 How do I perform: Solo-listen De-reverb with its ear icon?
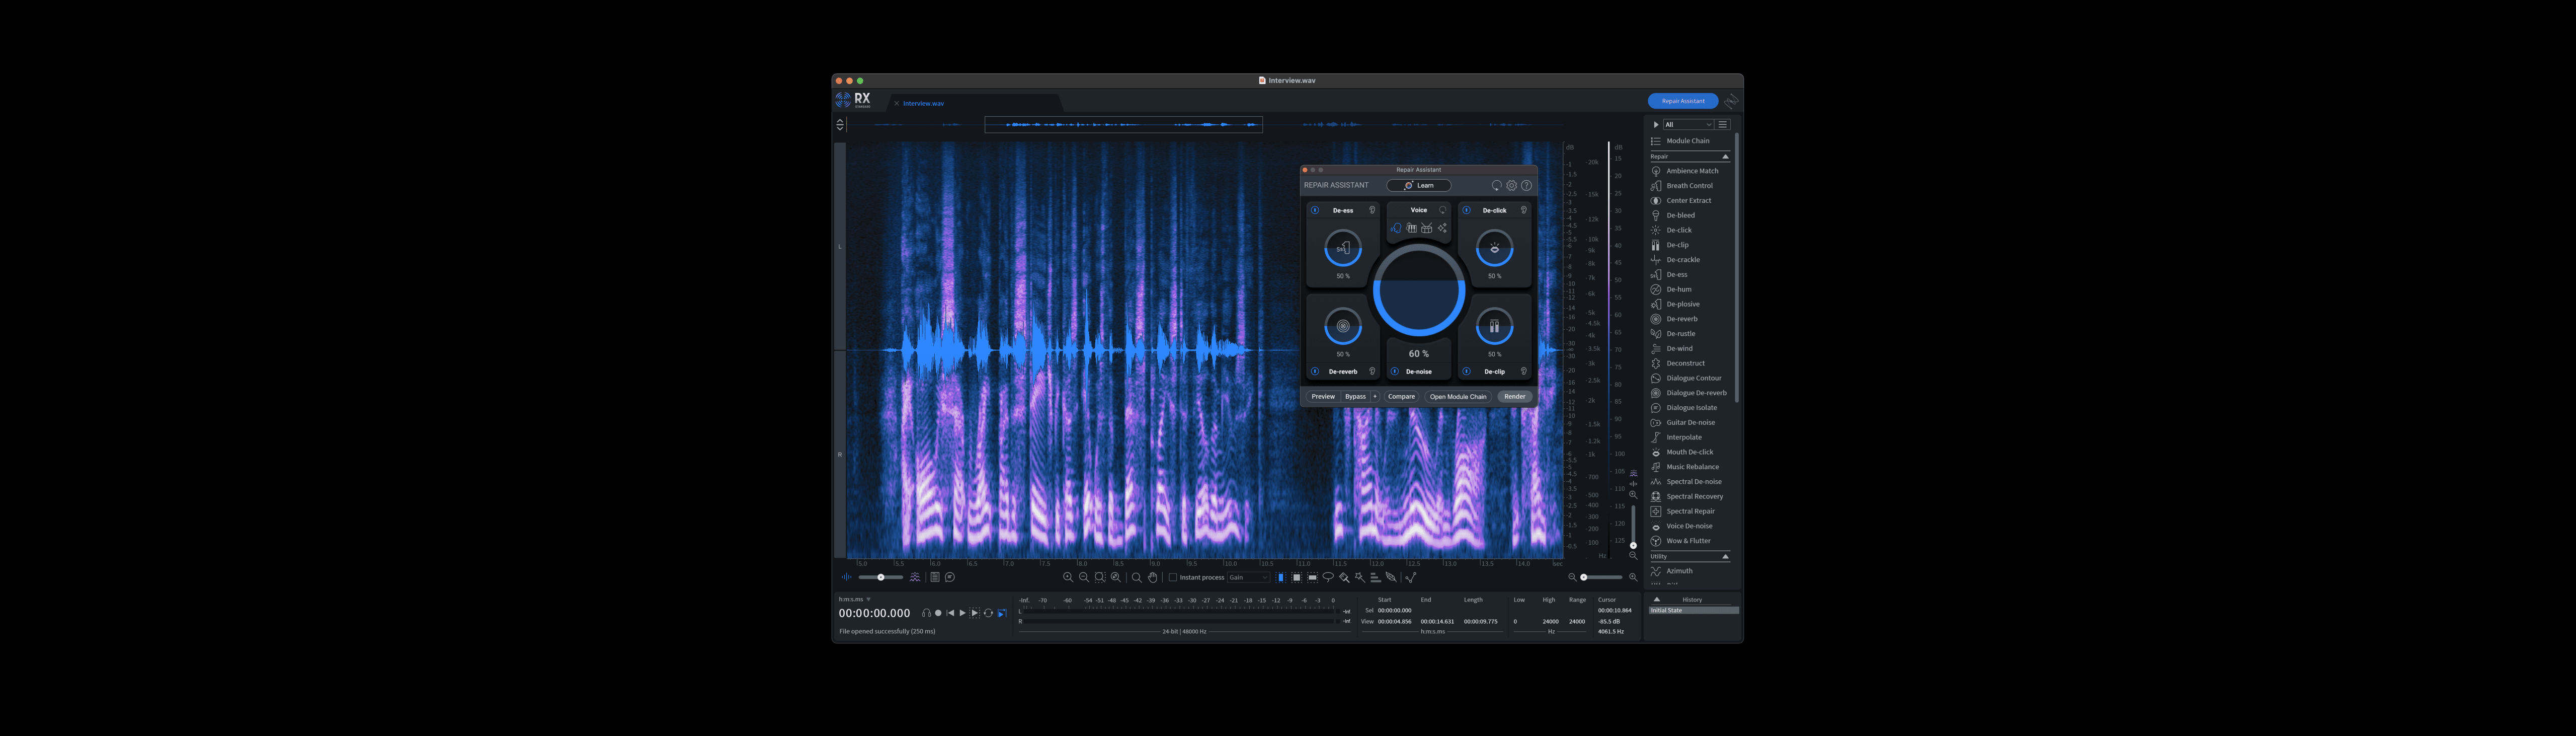pyautogui.click(x=1372, y=371)
